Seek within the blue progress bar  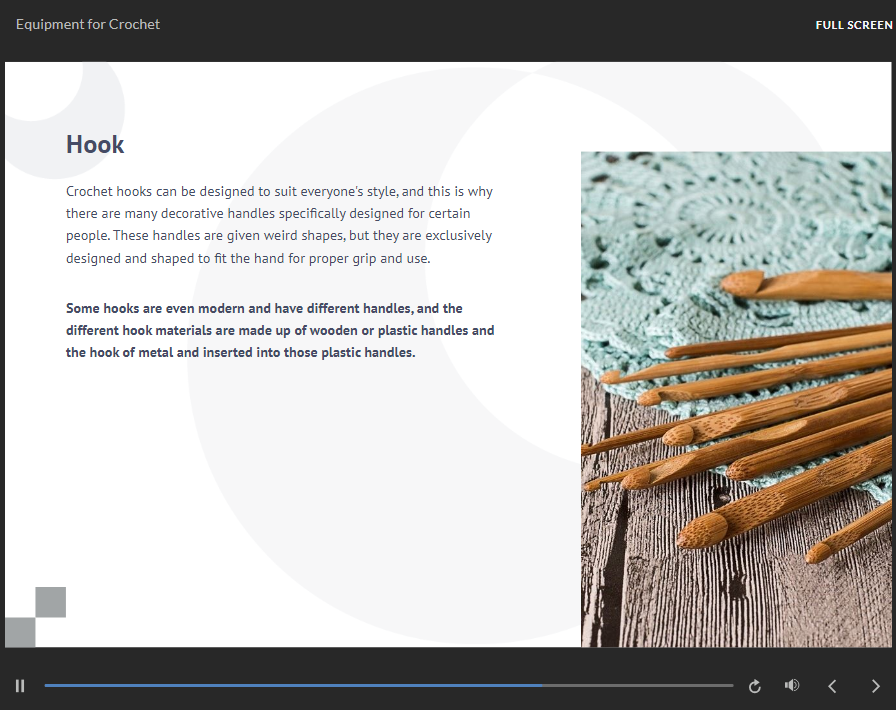tap(389, 685)
